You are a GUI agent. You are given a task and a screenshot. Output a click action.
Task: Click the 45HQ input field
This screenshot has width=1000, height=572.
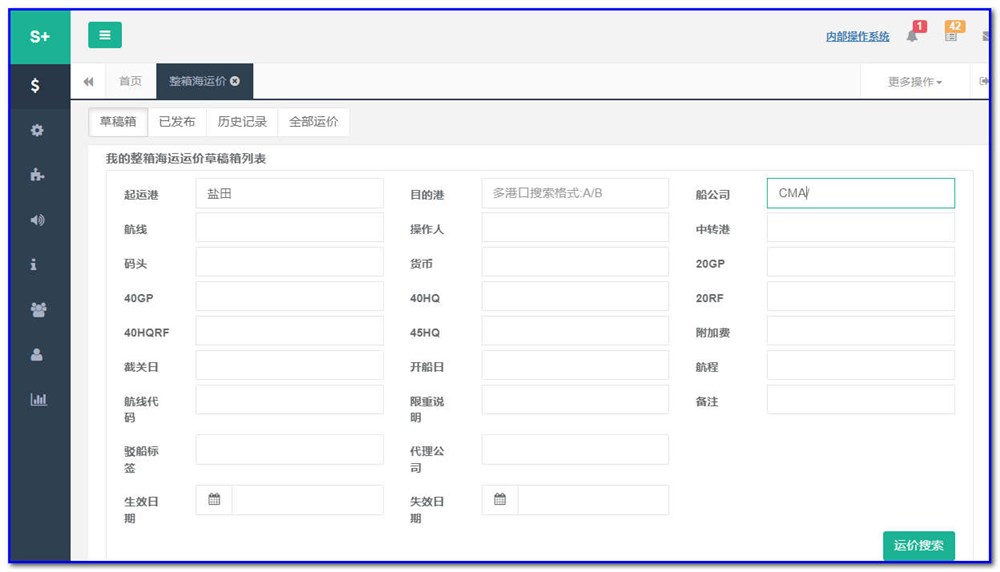[x=575, y=331]
